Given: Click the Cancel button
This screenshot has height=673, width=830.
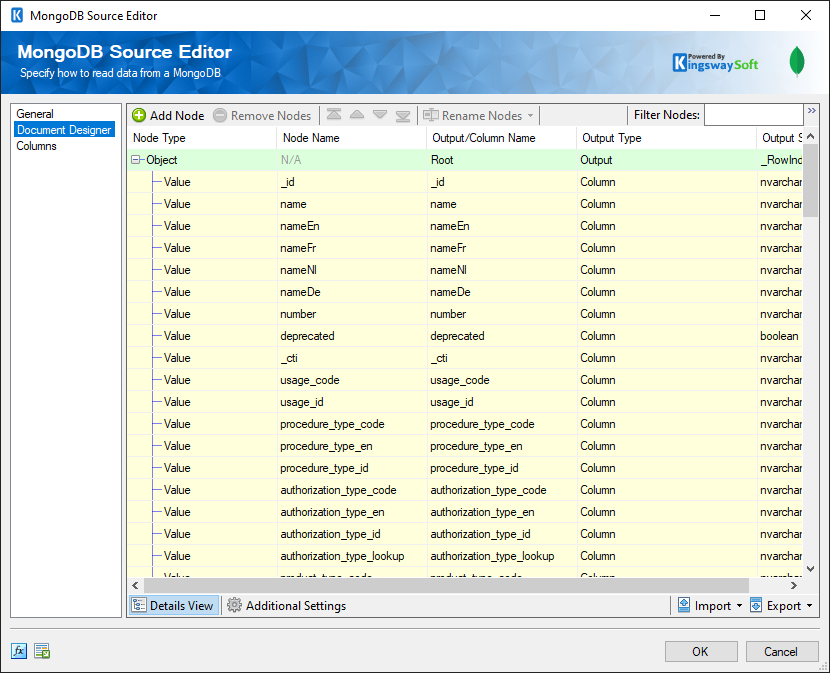Looking at the screenshot, I should 781,651.
